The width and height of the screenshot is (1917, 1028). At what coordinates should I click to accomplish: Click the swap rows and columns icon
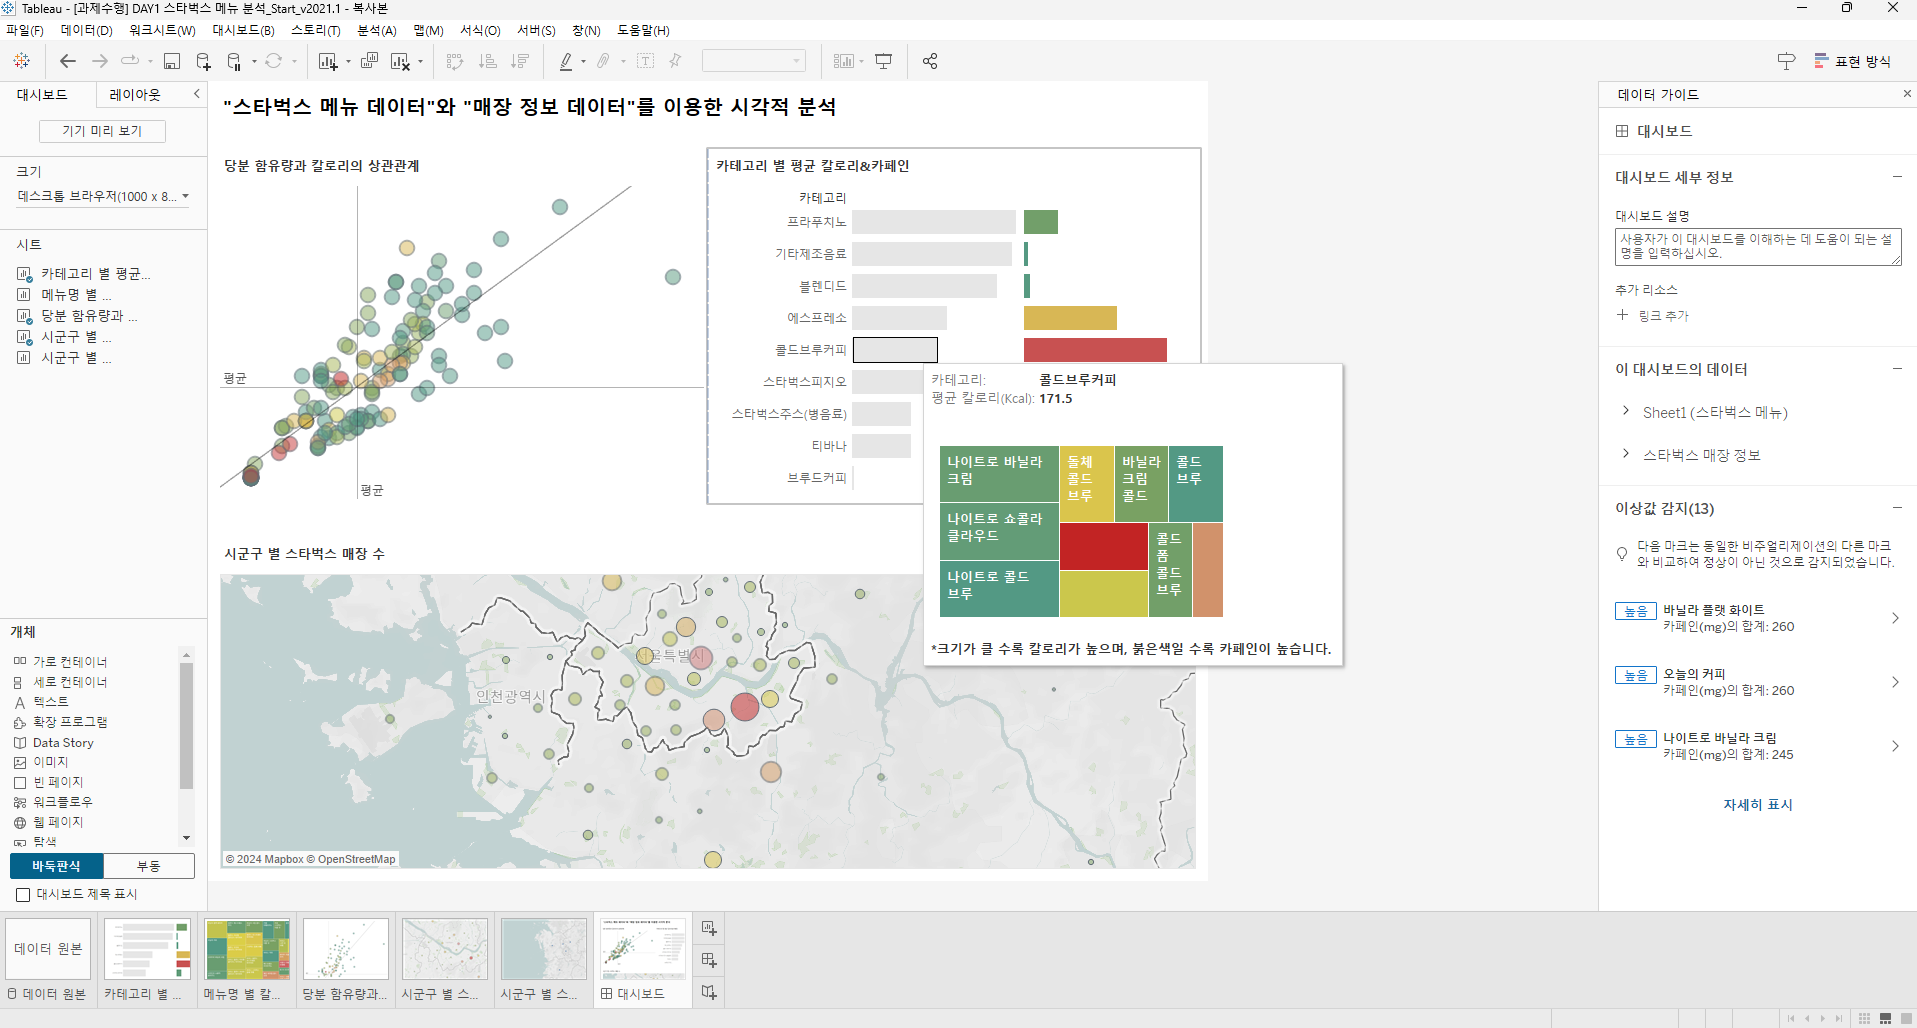pos(455,61)
